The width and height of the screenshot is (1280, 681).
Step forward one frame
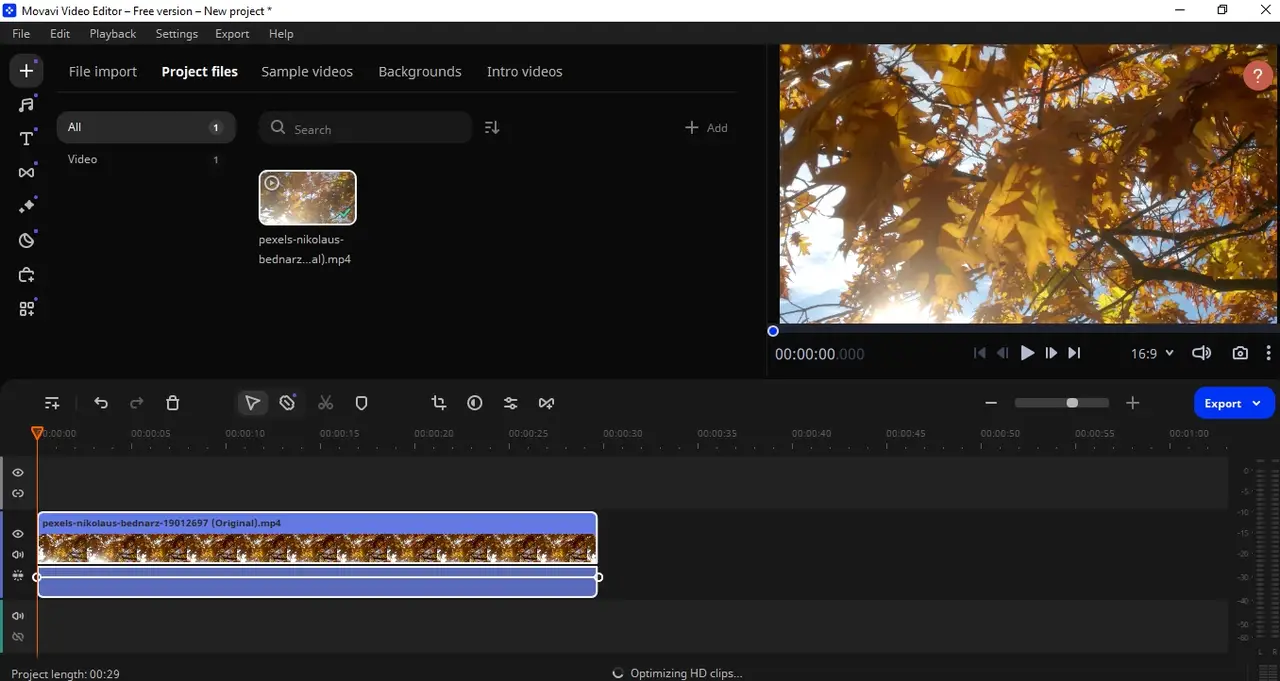(1051, 353)
